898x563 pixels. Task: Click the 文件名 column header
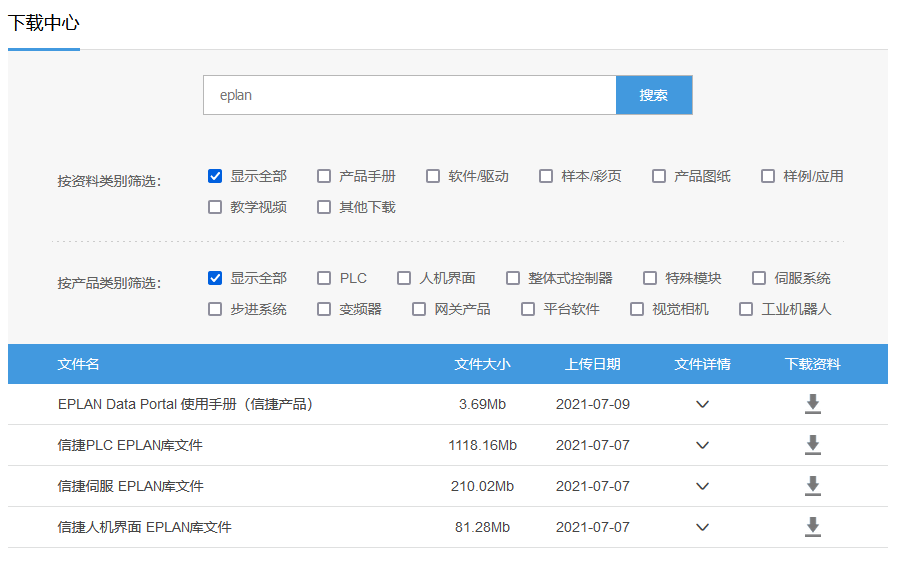pyautogui.click(x=78, y=364)
